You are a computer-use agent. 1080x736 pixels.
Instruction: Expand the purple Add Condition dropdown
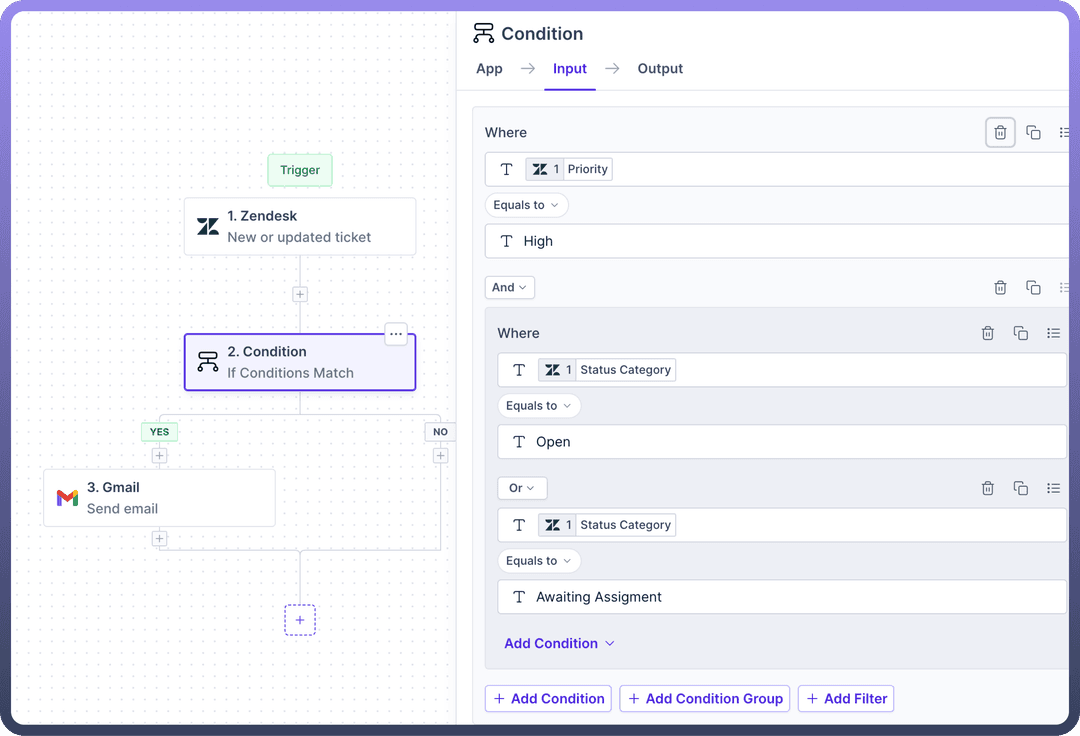click(x=559, y=644)
